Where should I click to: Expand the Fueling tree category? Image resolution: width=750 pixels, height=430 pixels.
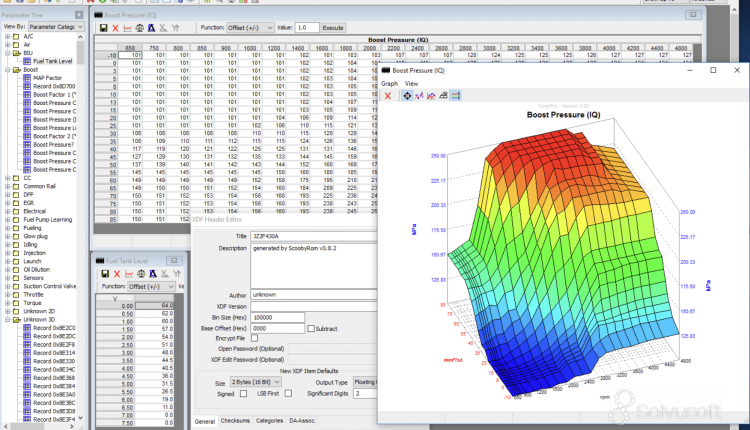7,228
